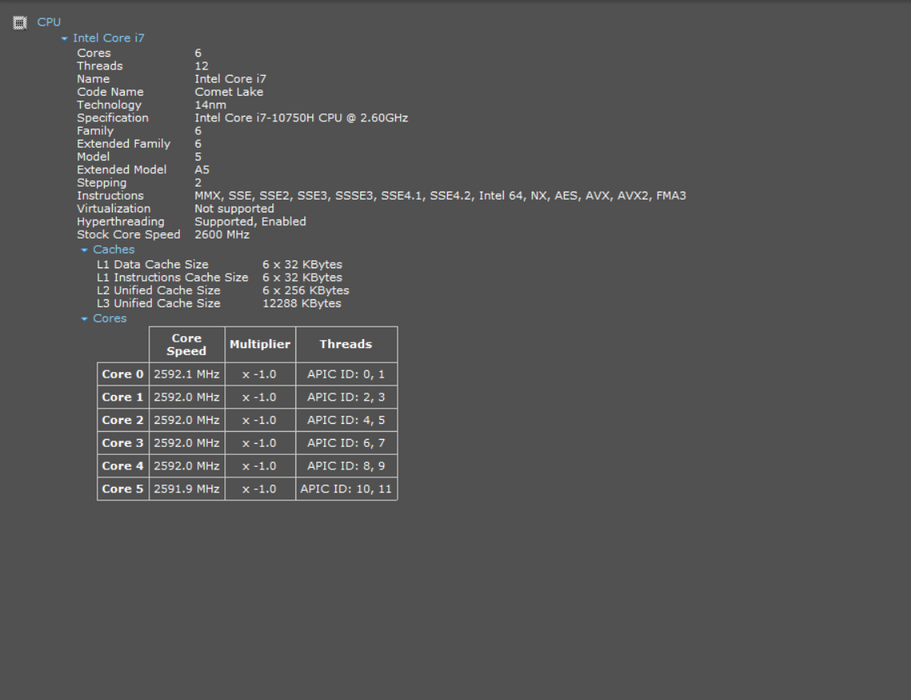
Task: Select the Core 0 row label
Action: click(x=122, y=374)
